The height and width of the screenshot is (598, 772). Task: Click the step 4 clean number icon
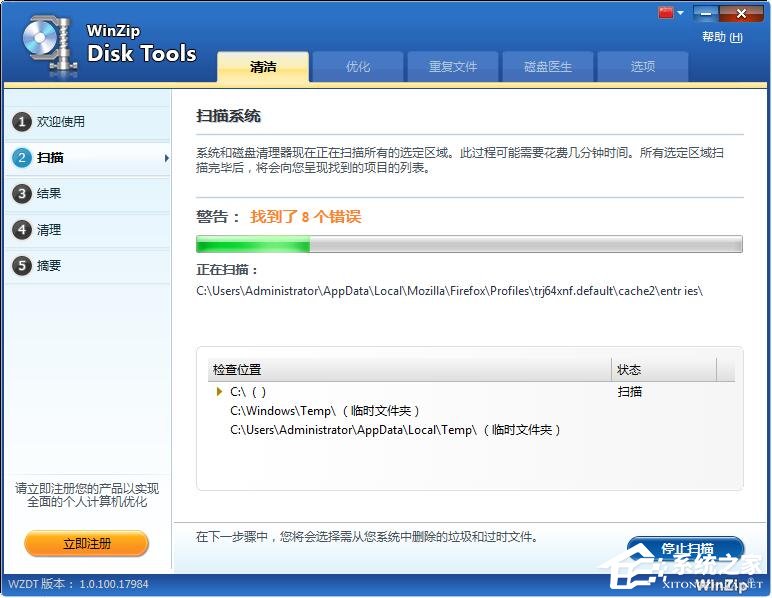[x=22, y=230]
